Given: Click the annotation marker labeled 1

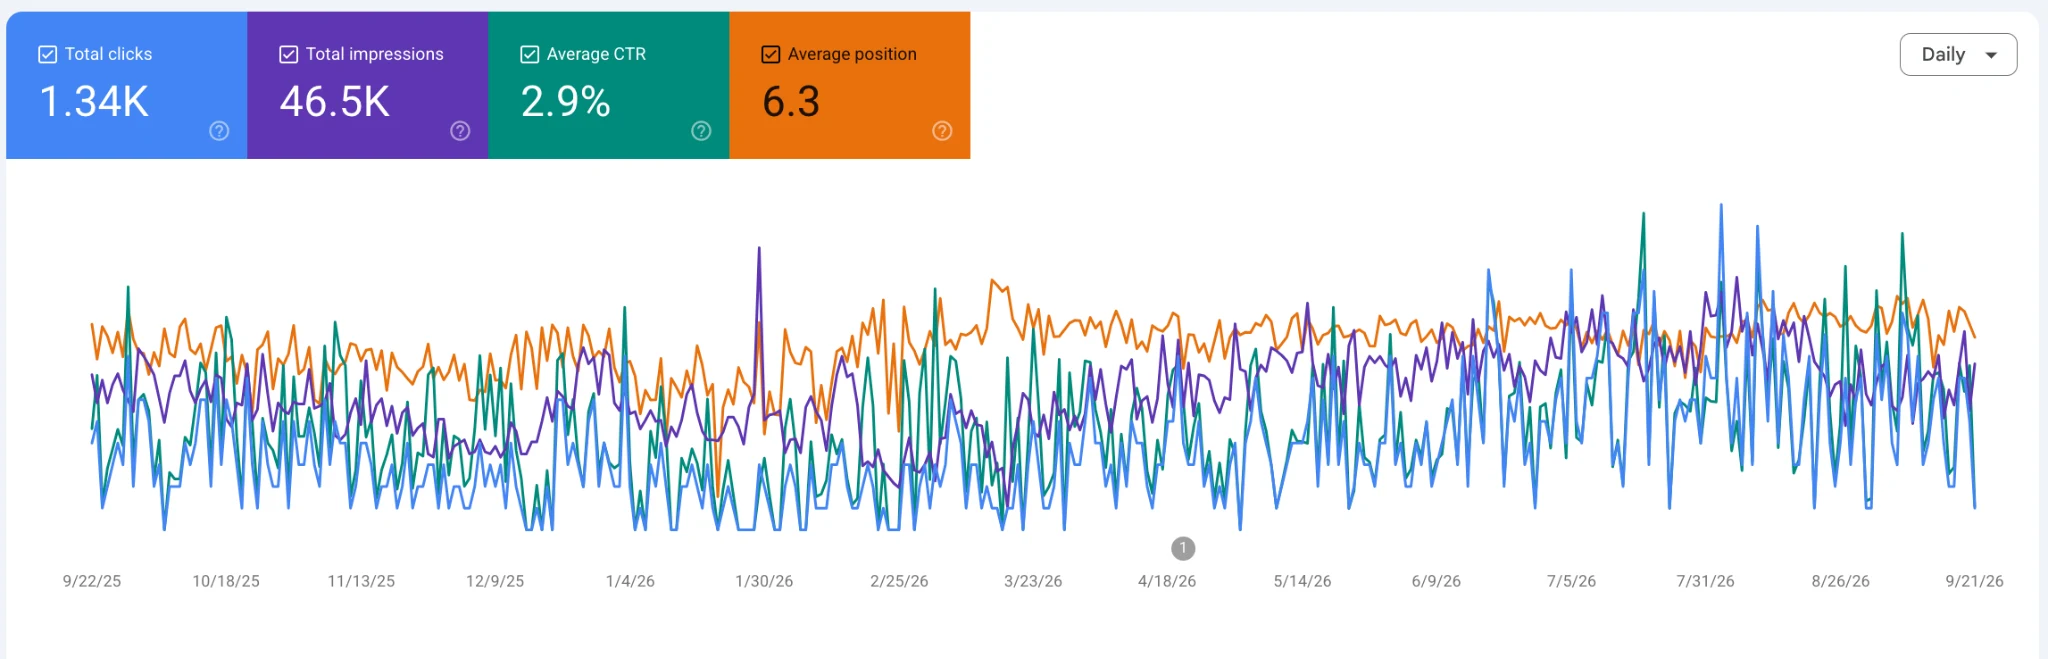Looking at the screenshot, I should tap(1183, 548).
